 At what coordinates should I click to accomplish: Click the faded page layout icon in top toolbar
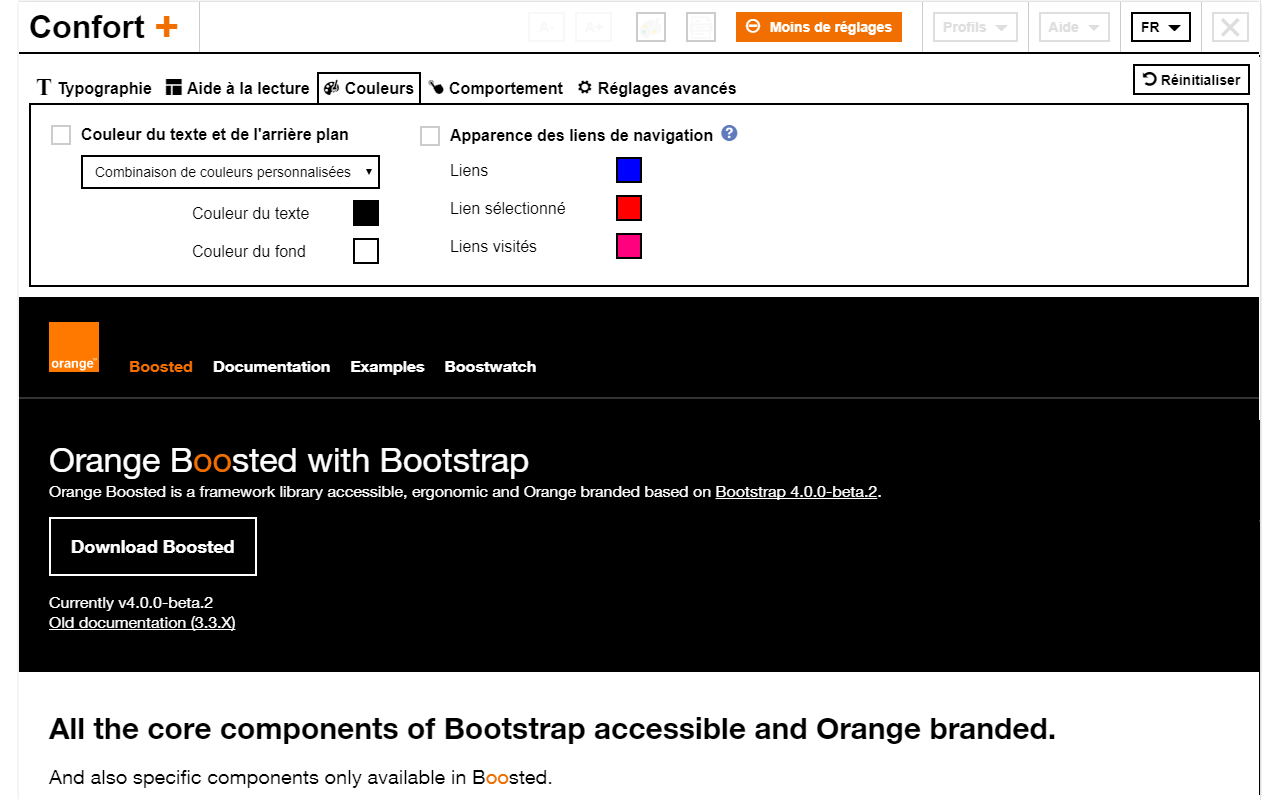pyautogui.click(x=703, y=27)
